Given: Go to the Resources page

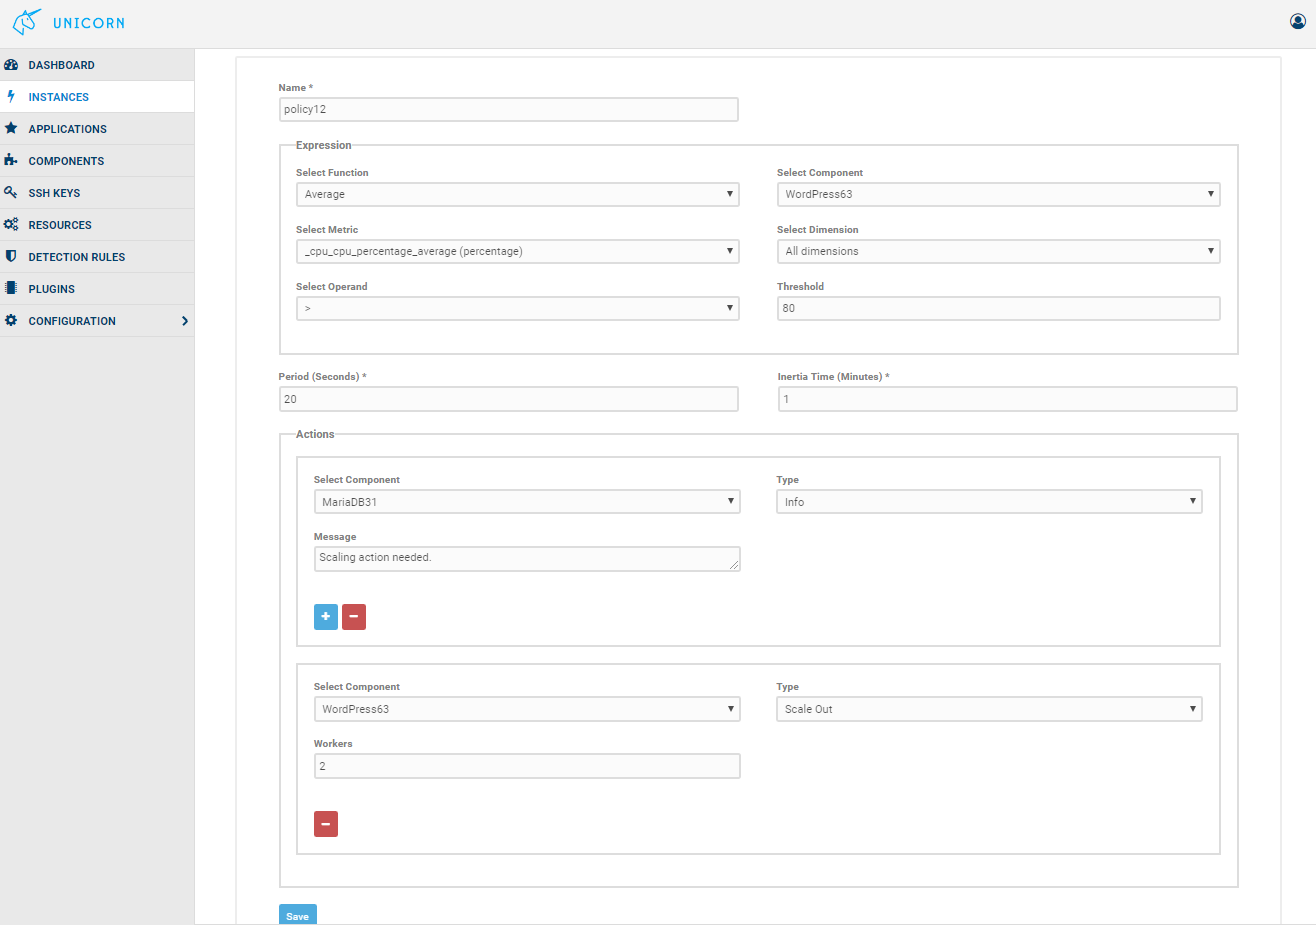Looking at the screenshot, I should pyautogui.click(x=97, y=225).
